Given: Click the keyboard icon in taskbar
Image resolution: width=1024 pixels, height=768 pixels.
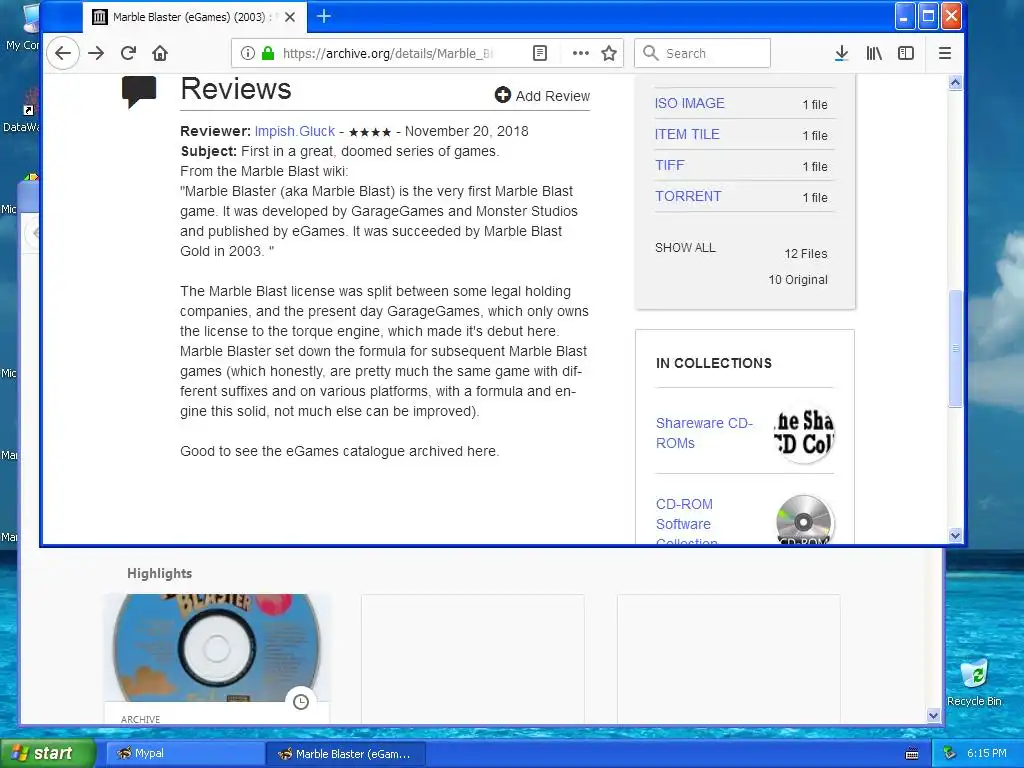Looking at the screenshot, I should [x=912, y=754].
